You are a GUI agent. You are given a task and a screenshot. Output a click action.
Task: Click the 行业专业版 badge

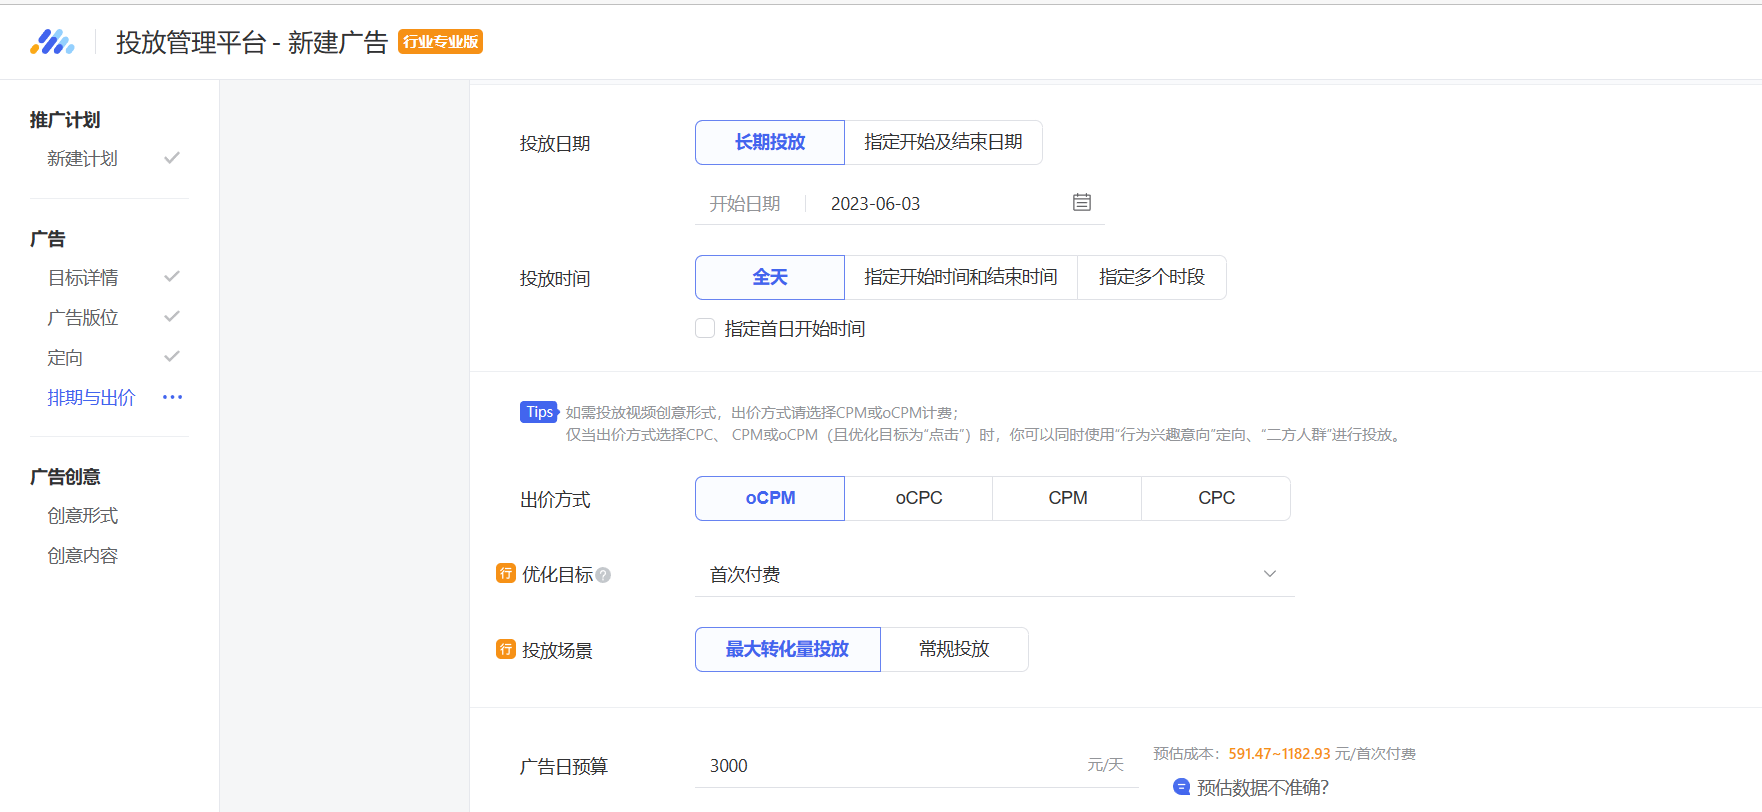[440, 42]
